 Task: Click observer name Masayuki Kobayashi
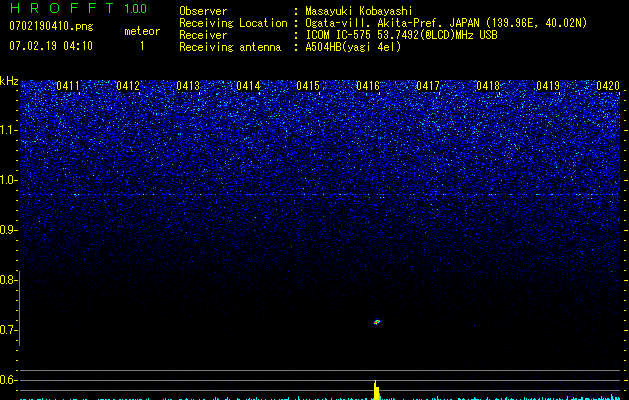coord(359,11)
